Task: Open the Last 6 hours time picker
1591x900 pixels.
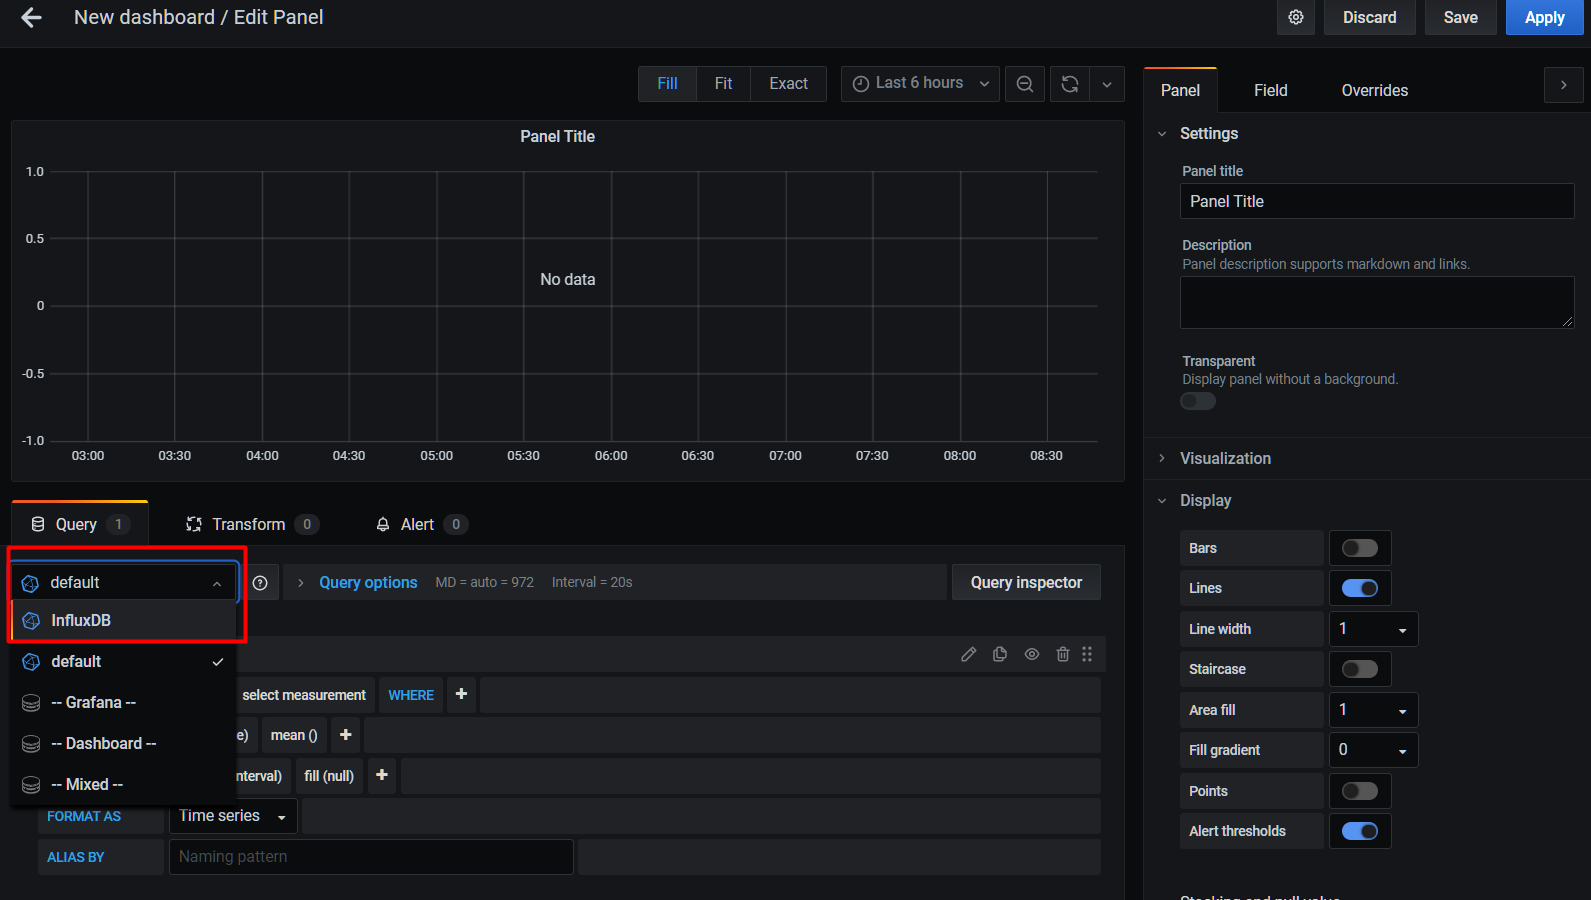Action: [920, 84]
